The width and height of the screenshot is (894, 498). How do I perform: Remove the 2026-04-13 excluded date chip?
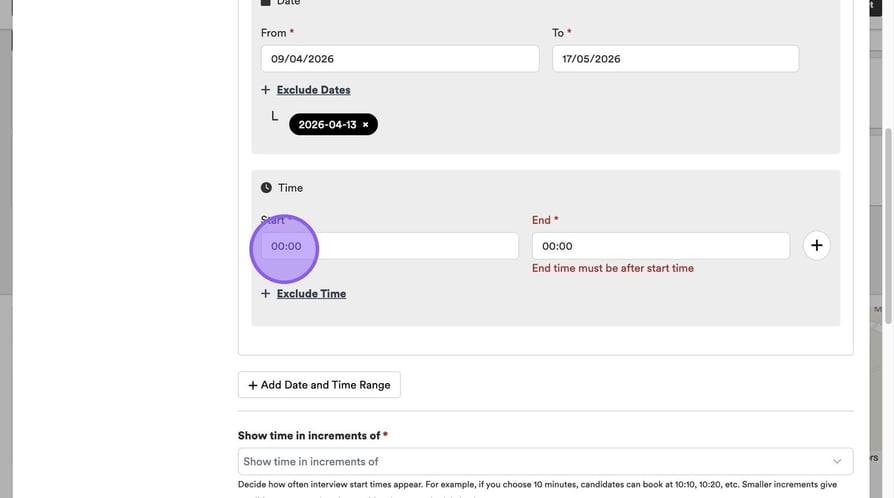coord(365,125)
